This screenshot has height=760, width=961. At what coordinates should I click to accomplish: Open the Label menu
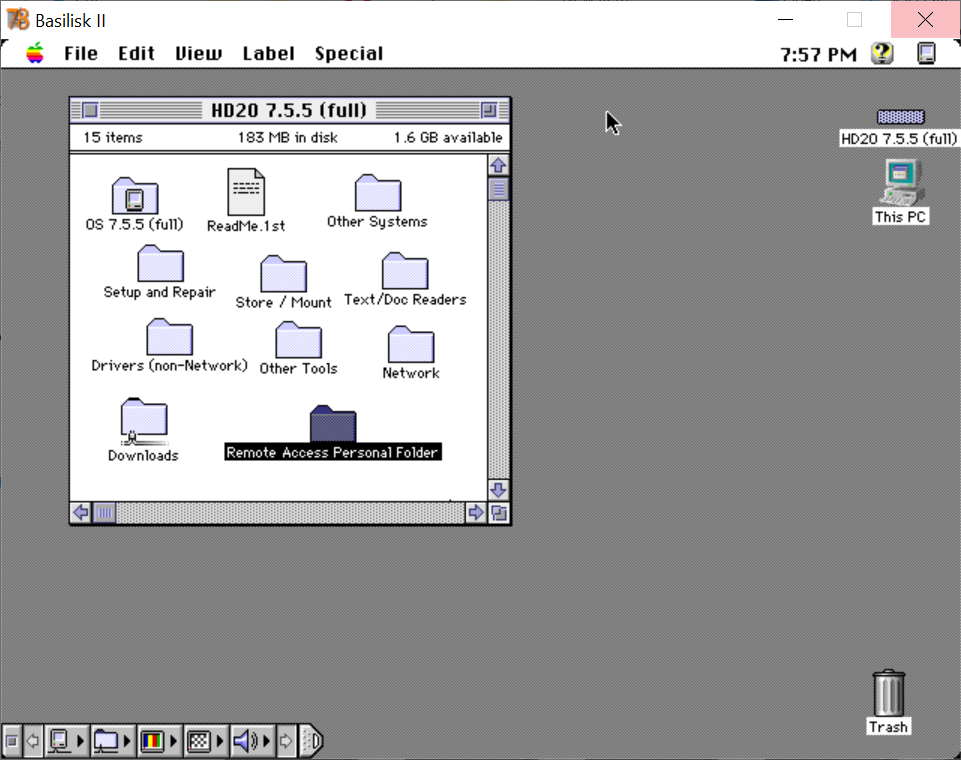268,53
